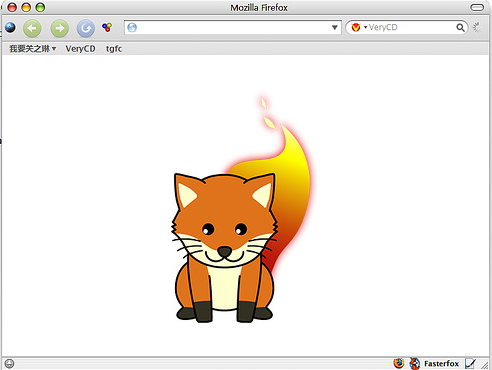Go back with the green left arrow

coord(32,28)
